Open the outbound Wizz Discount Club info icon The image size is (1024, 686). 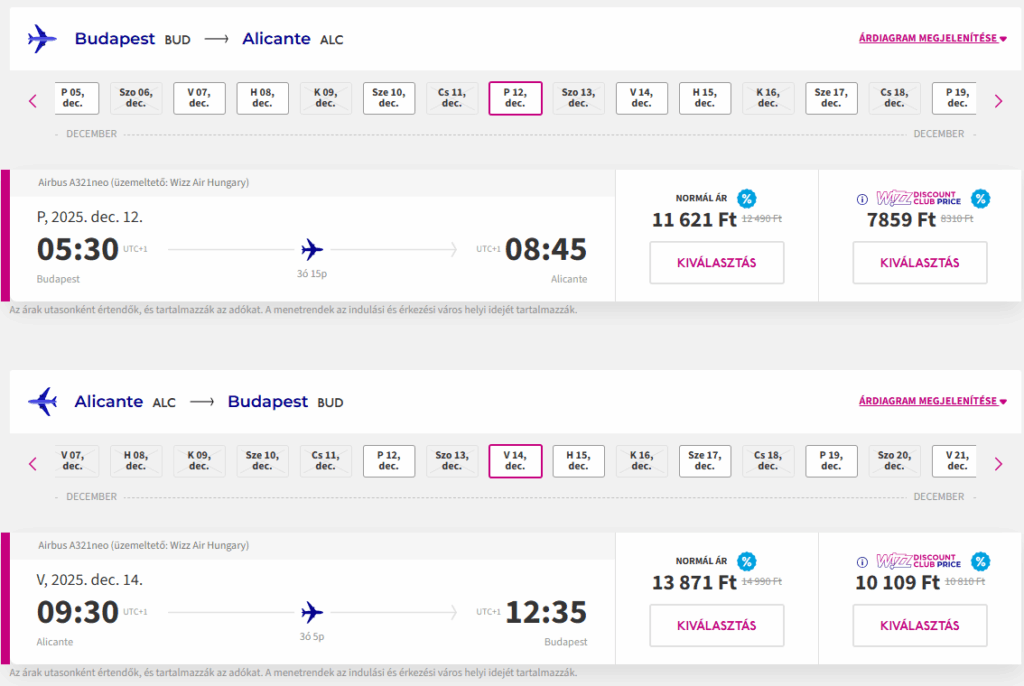point(862,199)
